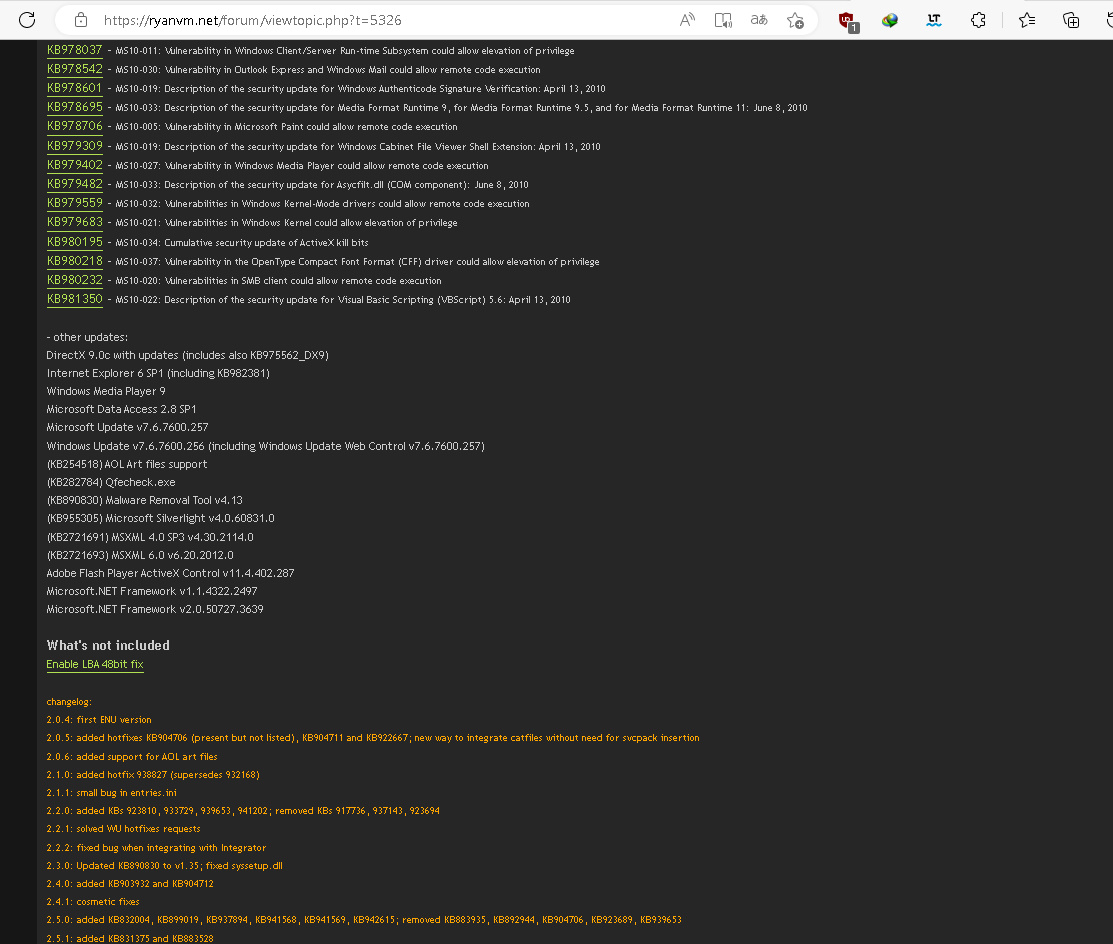The width and height of the screenshot is (1113, 944).
Task: Open the KB980195 ActiveX kill bits link
Action: 75,242
